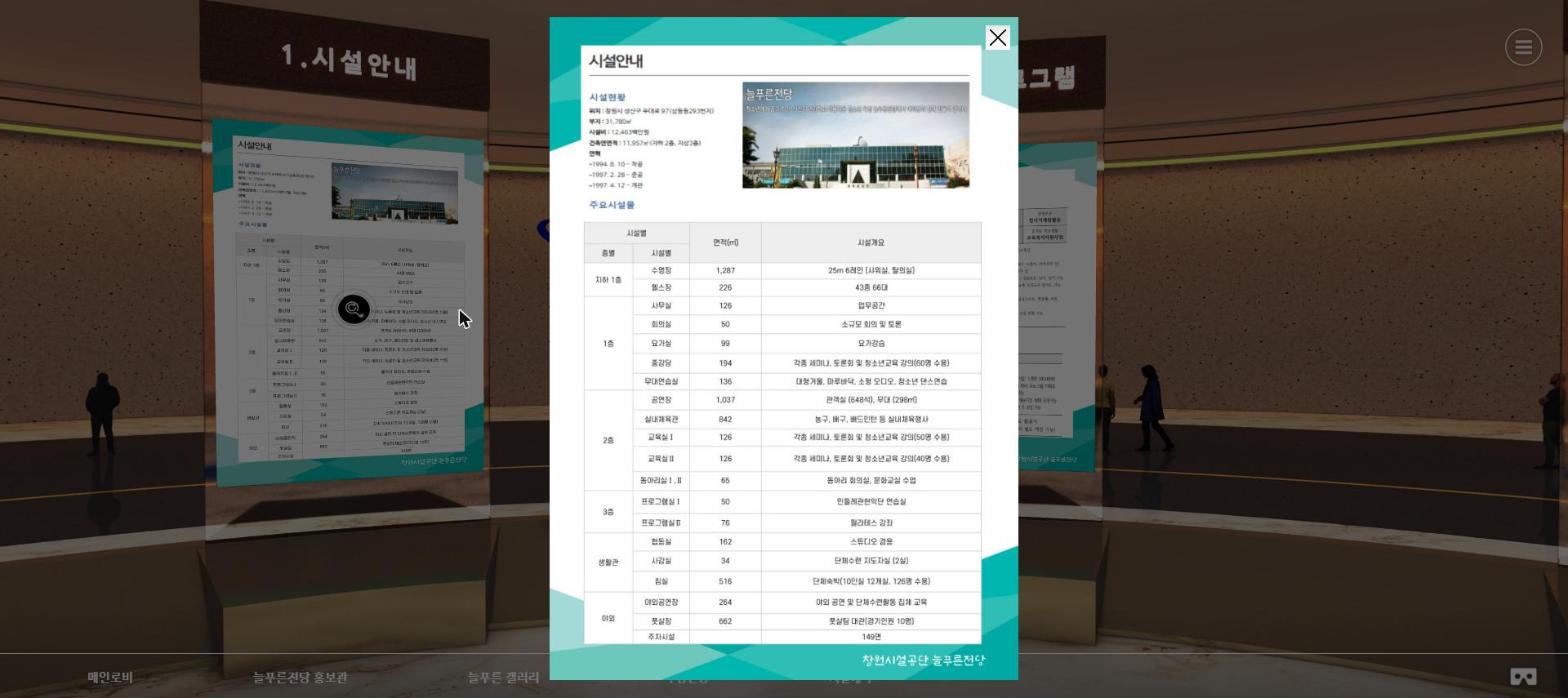Image resolution: width=1568 pixels, height=698 pixels.
Task: Go to 메인로비 in the bottom menu
Action: [x=110, y=677]
